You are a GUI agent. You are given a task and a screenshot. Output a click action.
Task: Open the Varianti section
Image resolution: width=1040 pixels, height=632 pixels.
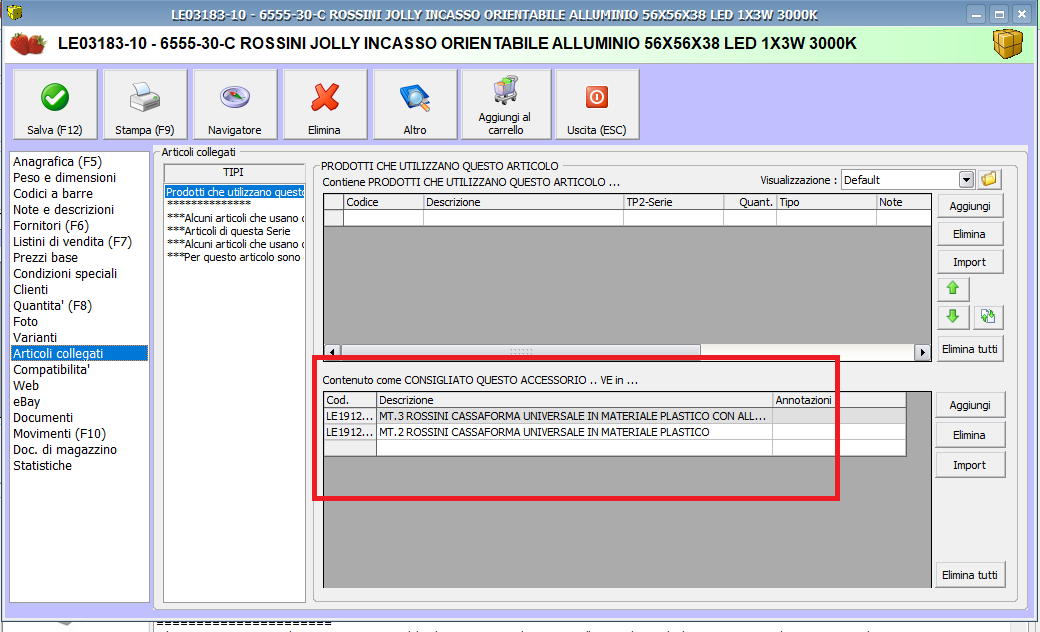click(x=35, y=338)
